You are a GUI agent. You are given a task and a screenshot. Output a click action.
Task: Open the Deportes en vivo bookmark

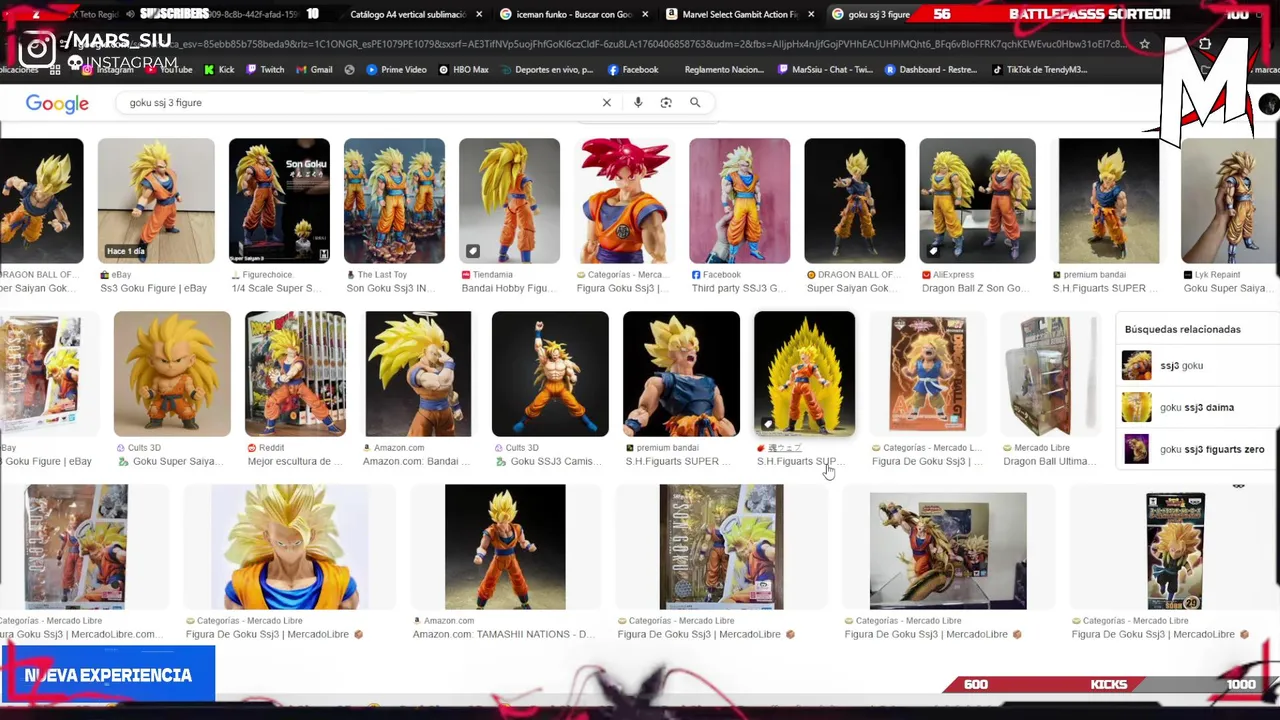pyautogui.click(x=547, y=70)
